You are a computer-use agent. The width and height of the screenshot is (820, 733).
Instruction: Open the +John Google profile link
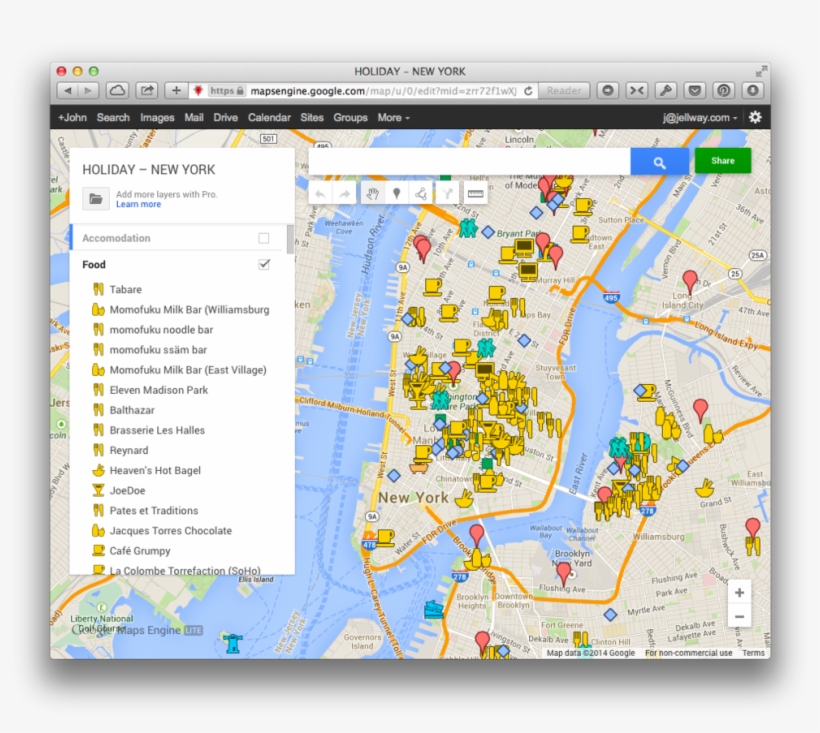click(x=72, y=118)
